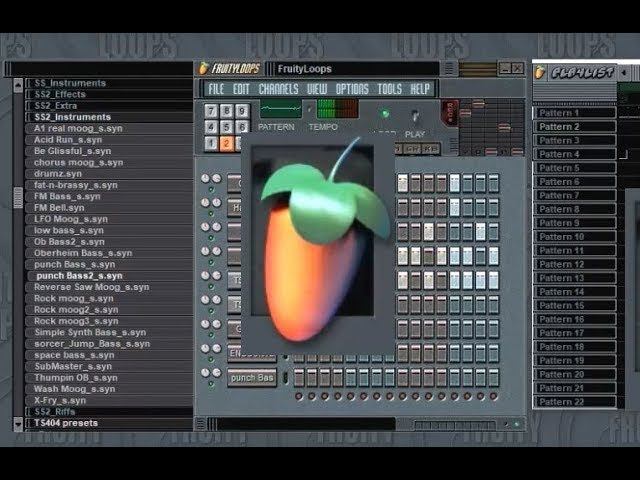The height and width of the screenshot is (480, 640).
Task: Select pattern number 9 on the keypad
Action: (x=242, y=111)
